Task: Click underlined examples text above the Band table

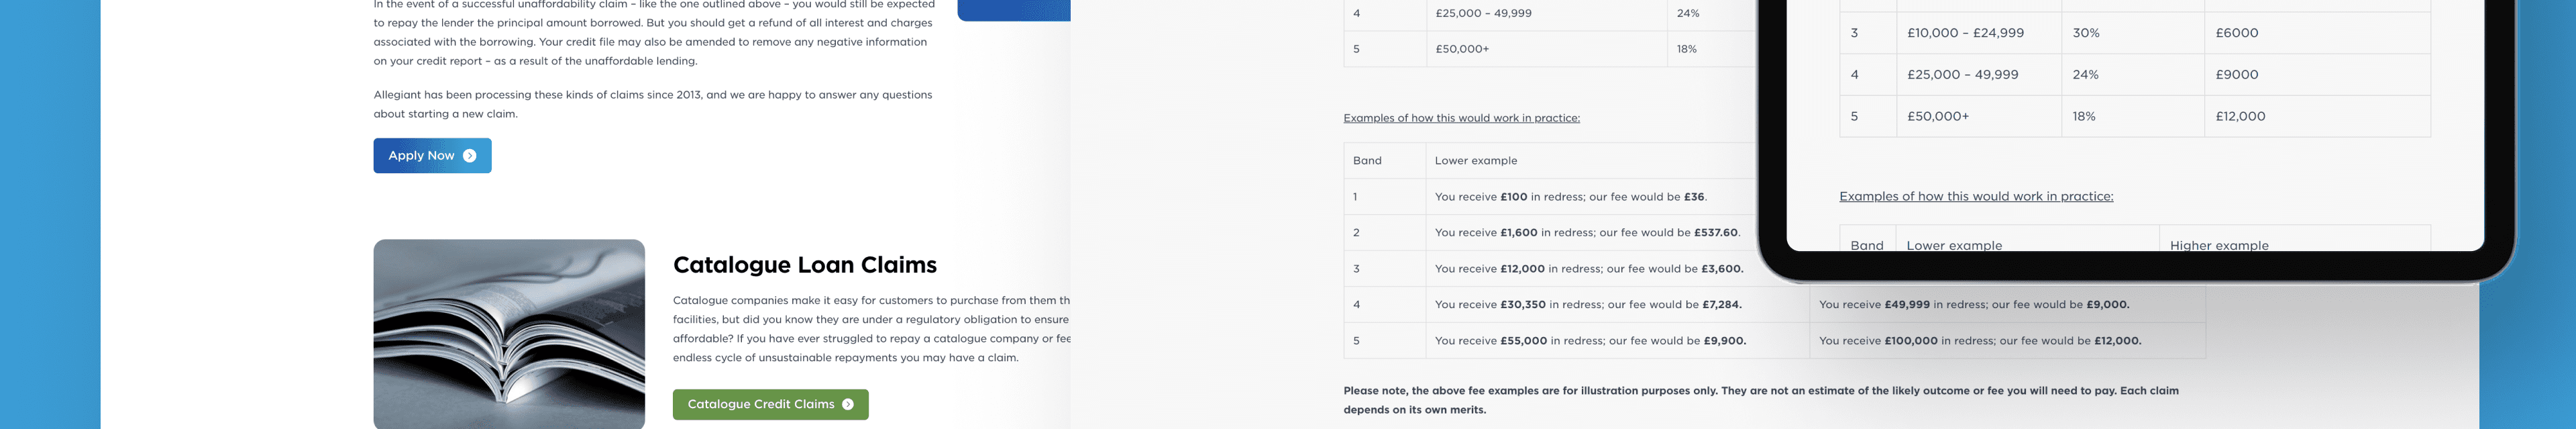Action: tap(1461, 118)
